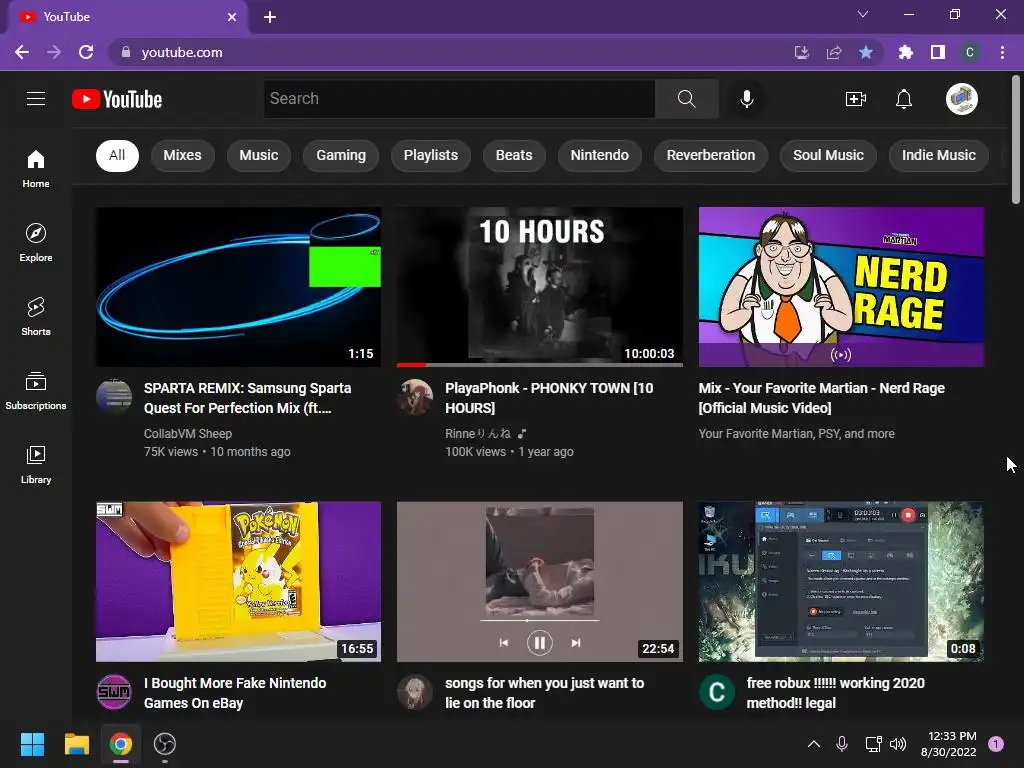Open File Explorer from the taskbar
This screenshot has width=1024, height=768.
click(x=76, y=744)
